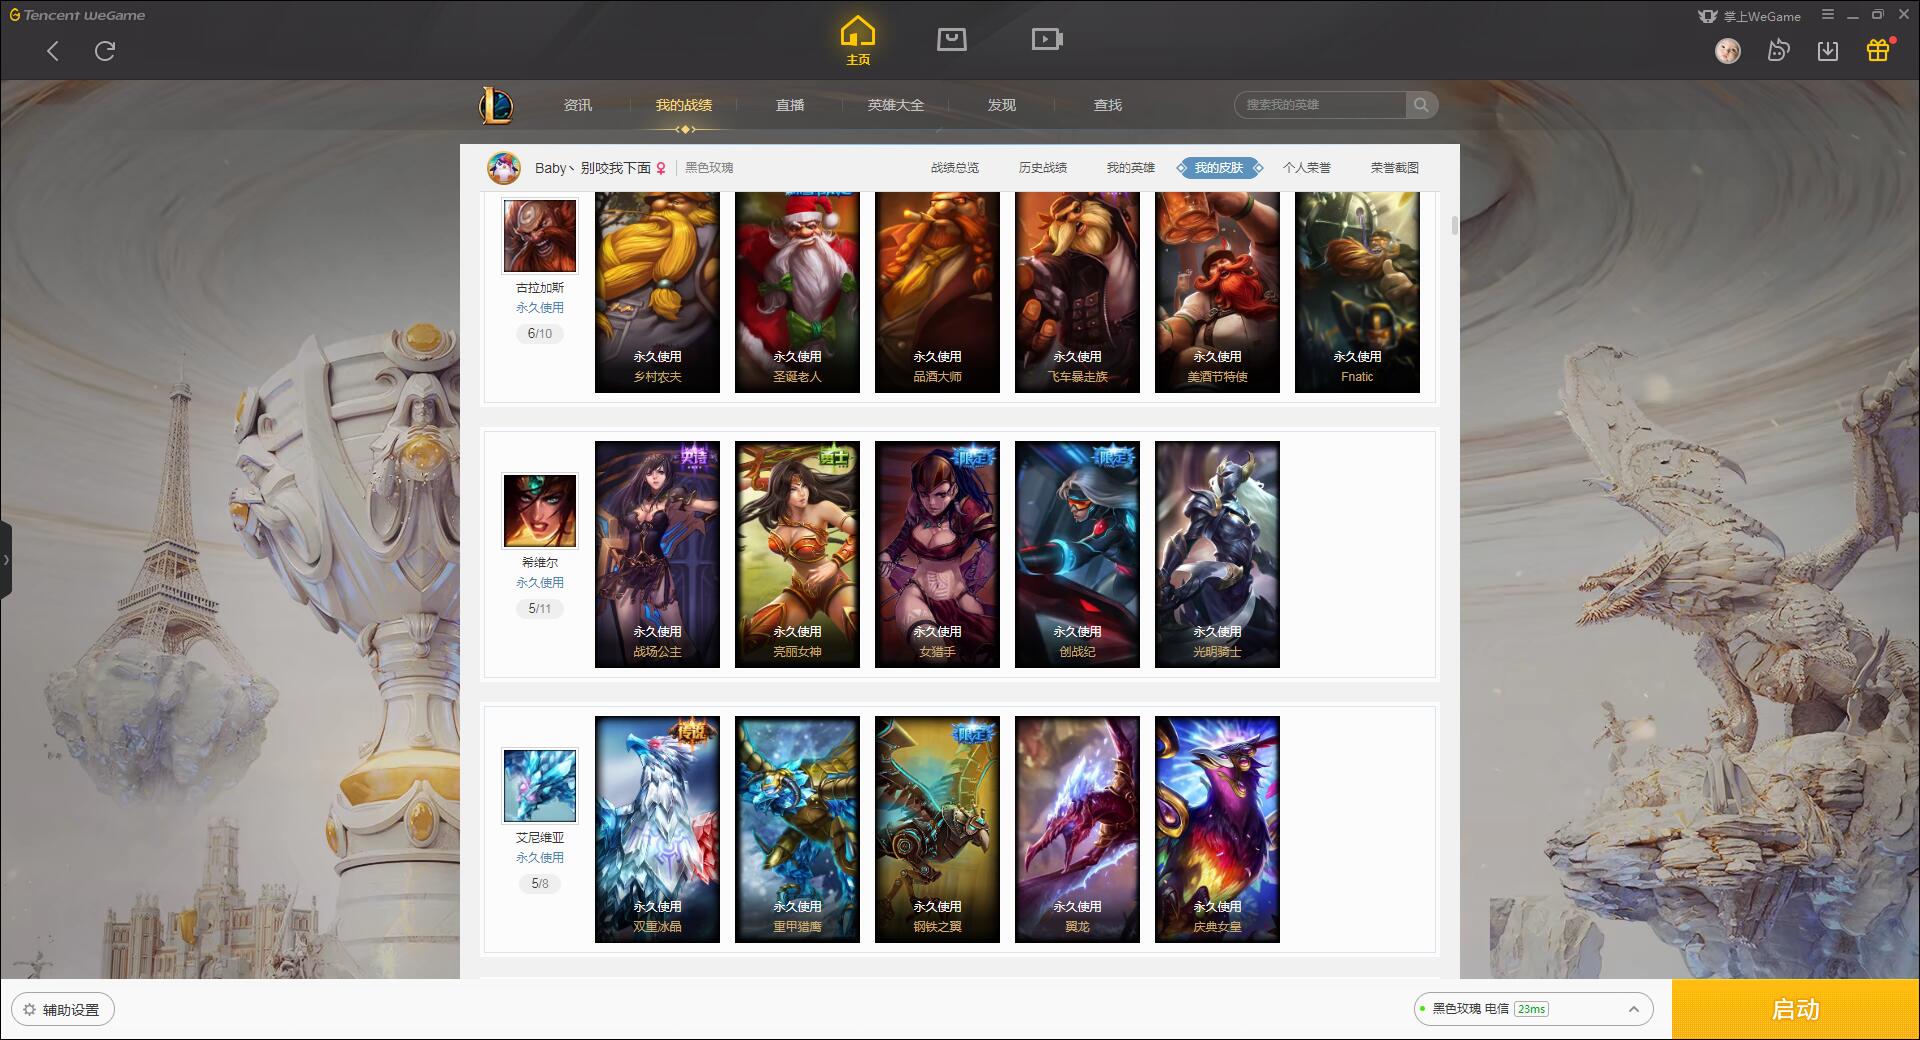
Task: Open the 品酒大师 skin card
Action: (x=937, y=292)
